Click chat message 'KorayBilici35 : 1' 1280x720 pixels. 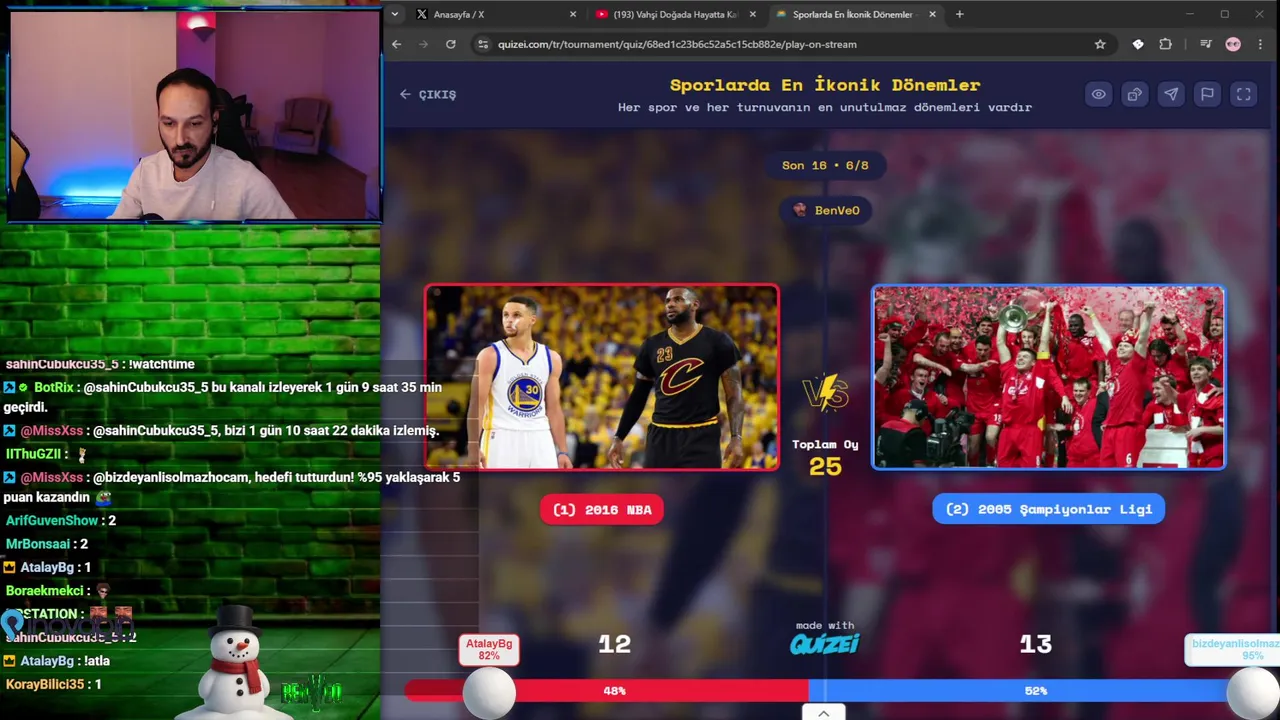tap(53, 684)
